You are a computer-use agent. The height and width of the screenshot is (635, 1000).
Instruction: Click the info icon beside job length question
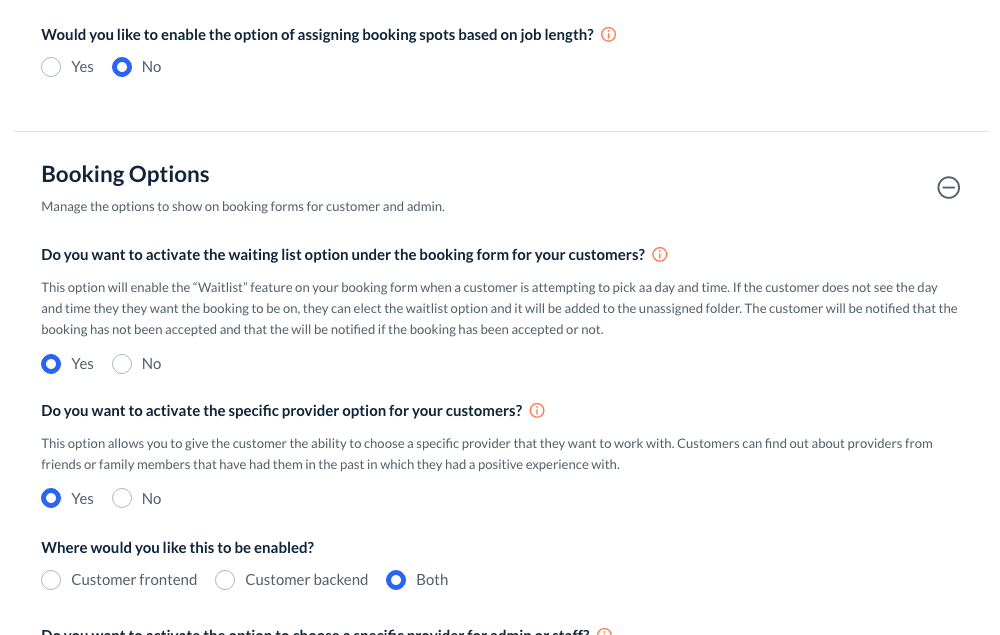coord(608,35)
